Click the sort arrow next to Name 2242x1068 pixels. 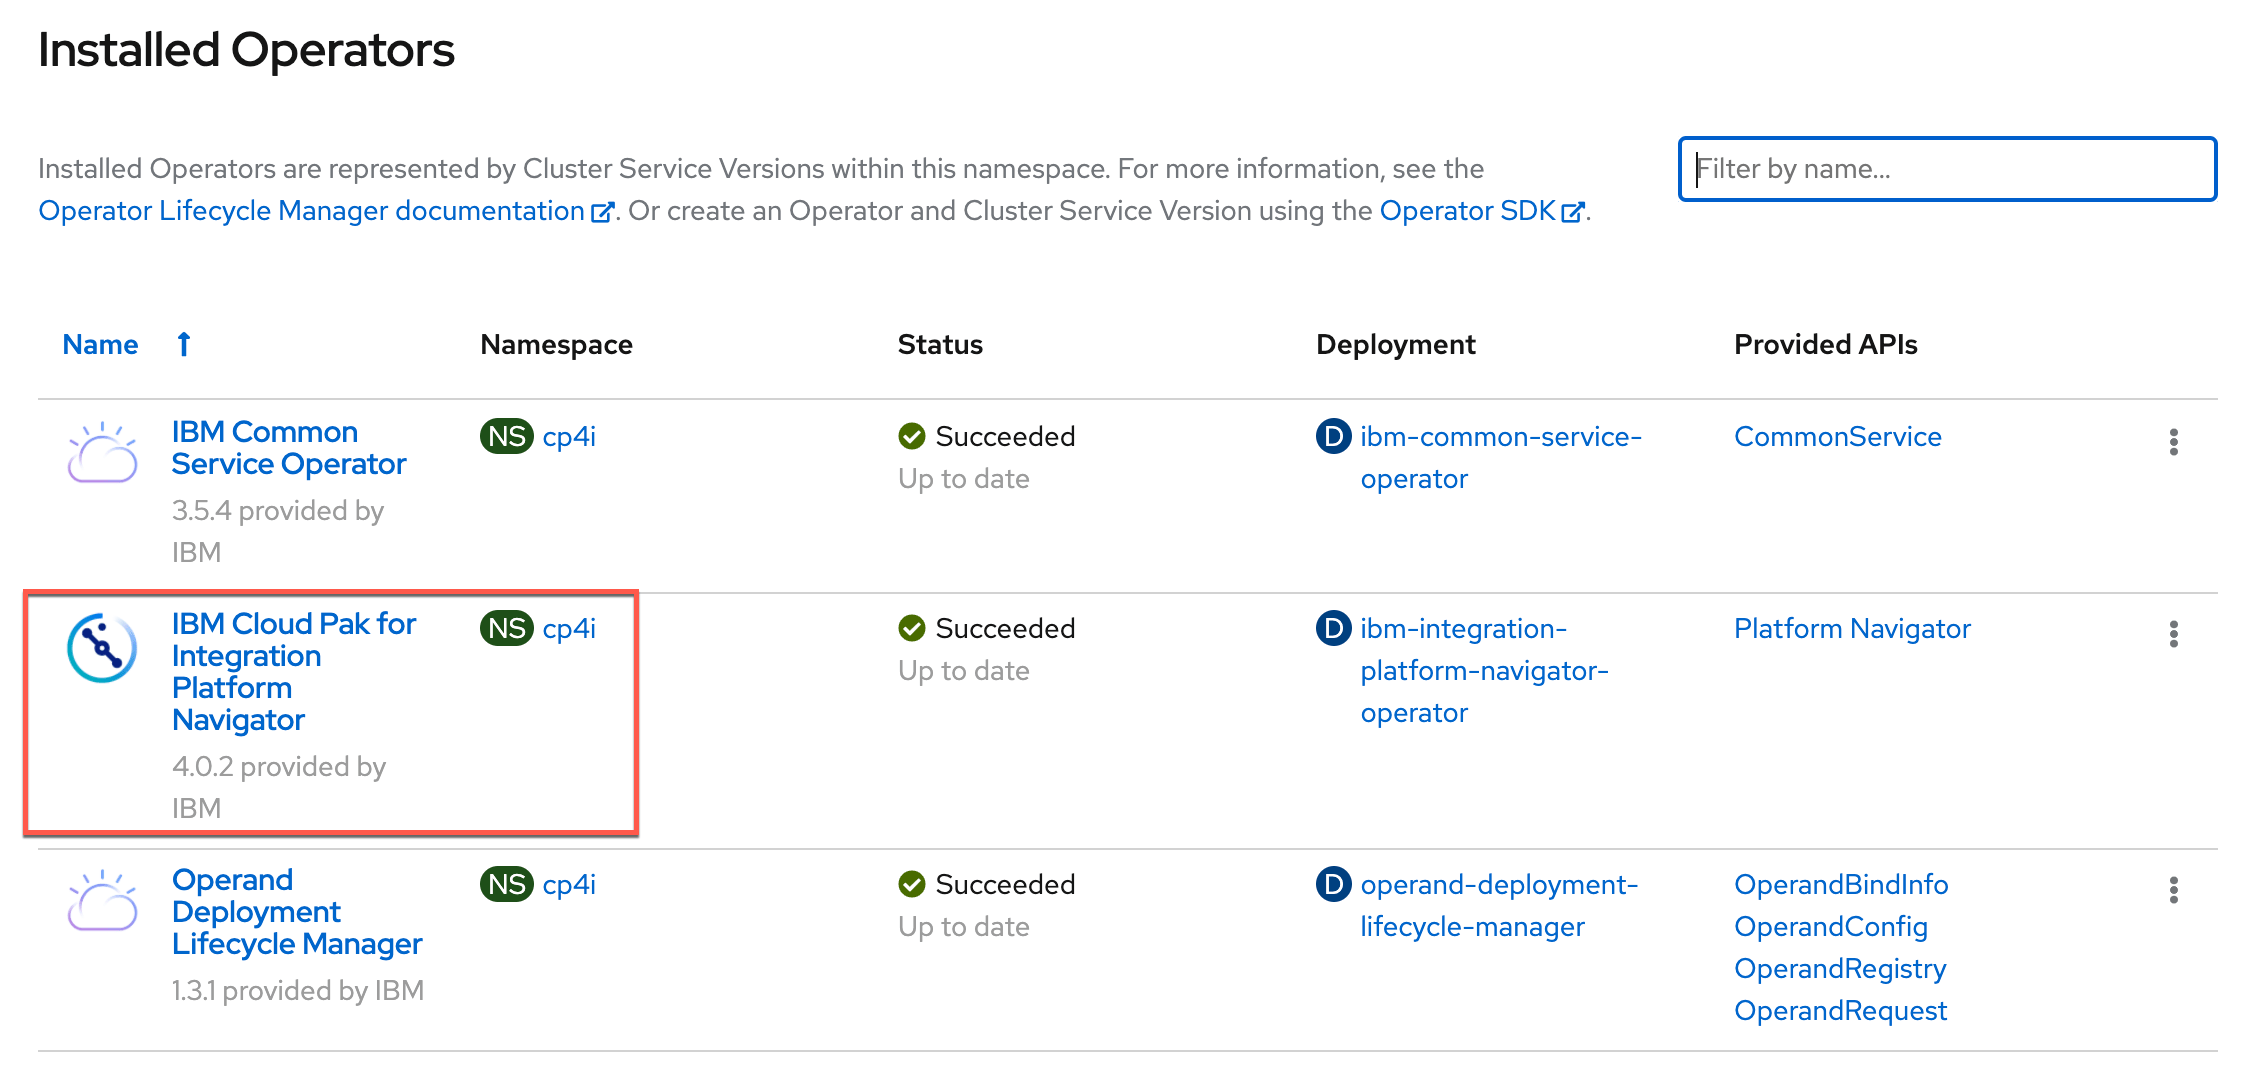click(184, 344)
